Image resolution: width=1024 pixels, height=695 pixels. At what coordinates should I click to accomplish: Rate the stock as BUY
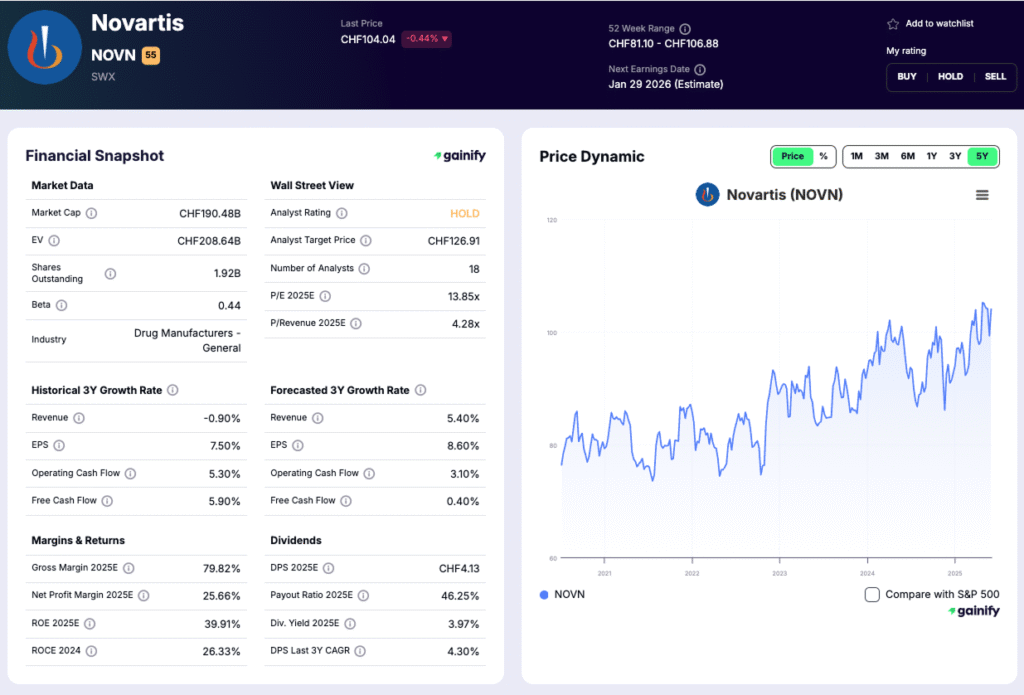click(907, 77)
